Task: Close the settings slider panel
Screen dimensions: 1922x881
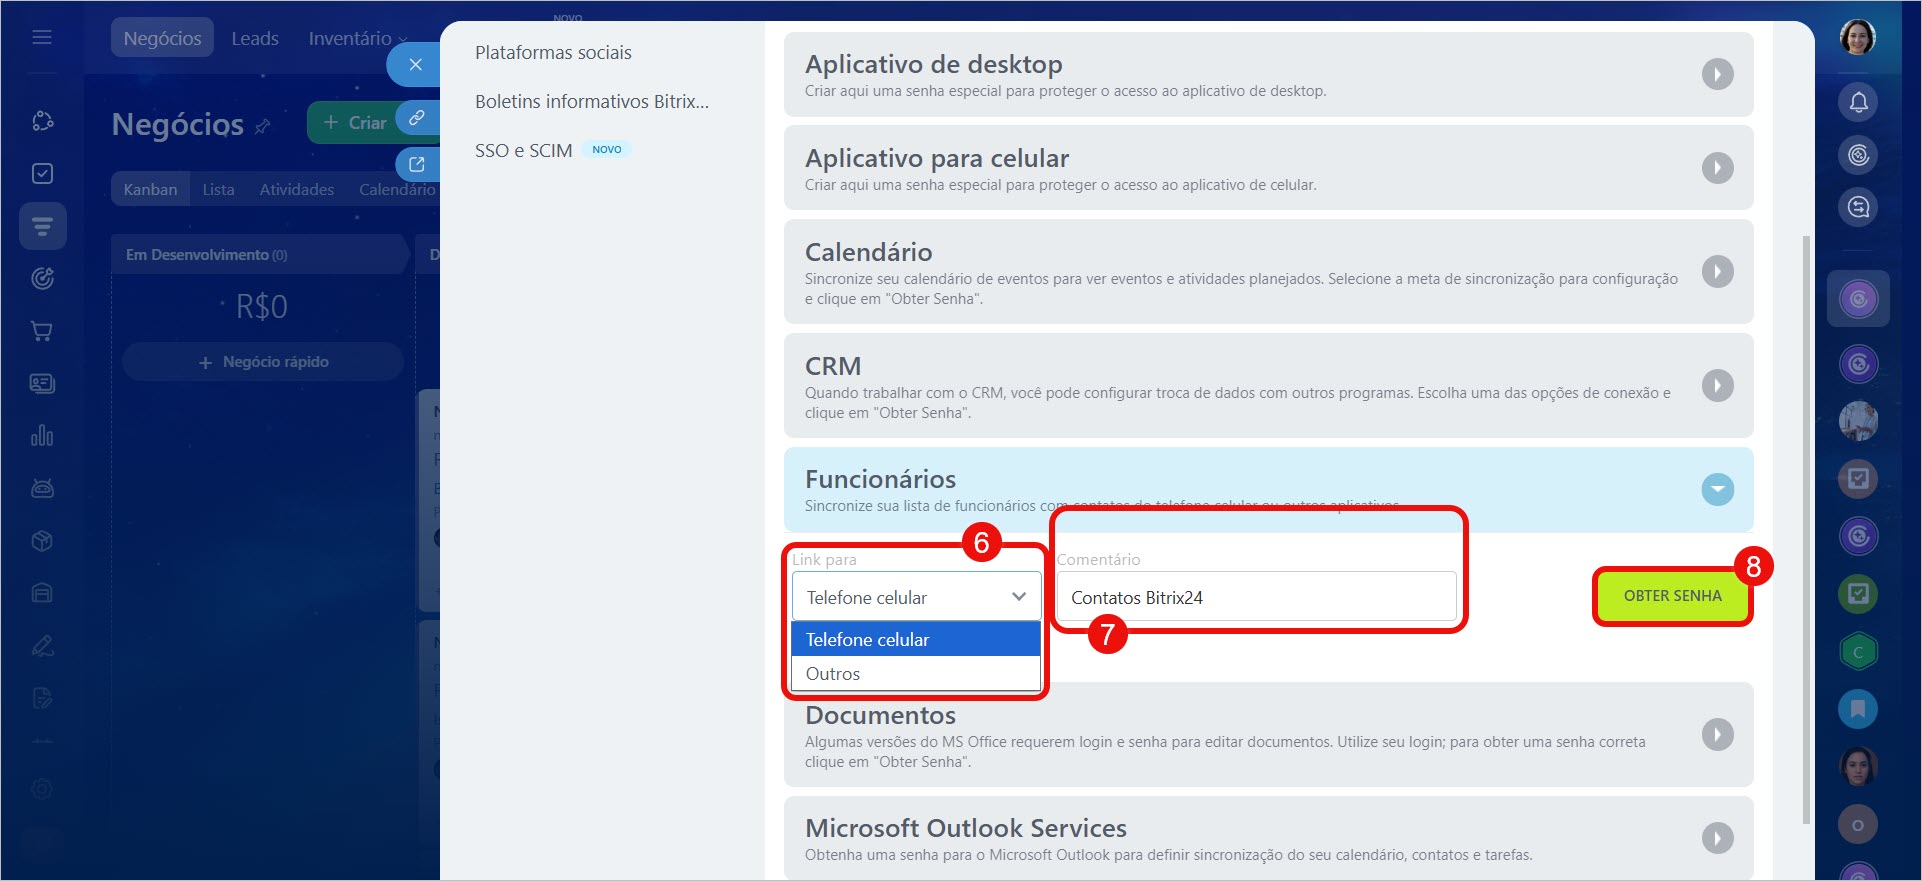Action: 415,65
